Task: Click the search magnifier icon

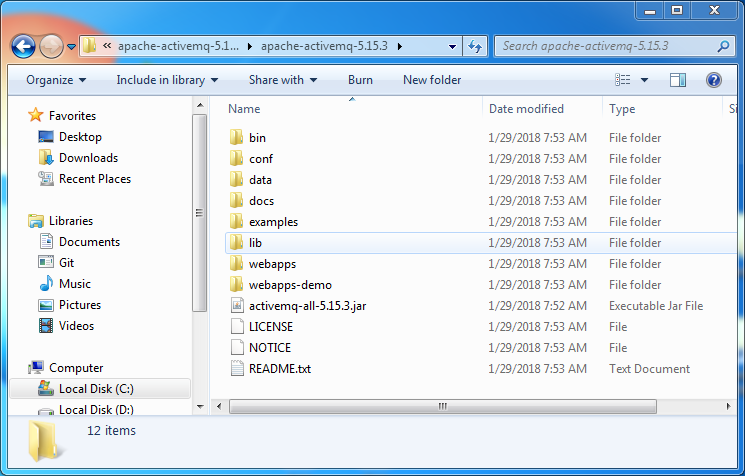Action: click(x=723, y=46)
